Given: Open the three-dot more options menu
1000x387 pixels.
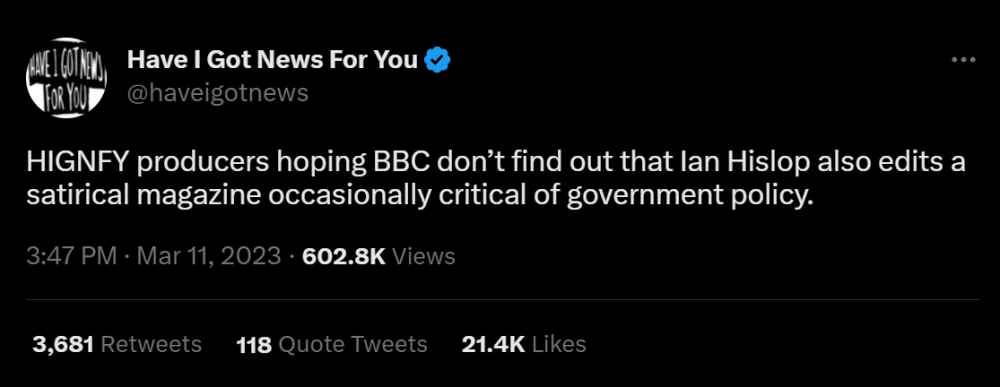Looking at the screenshot, I should point(963,60).
